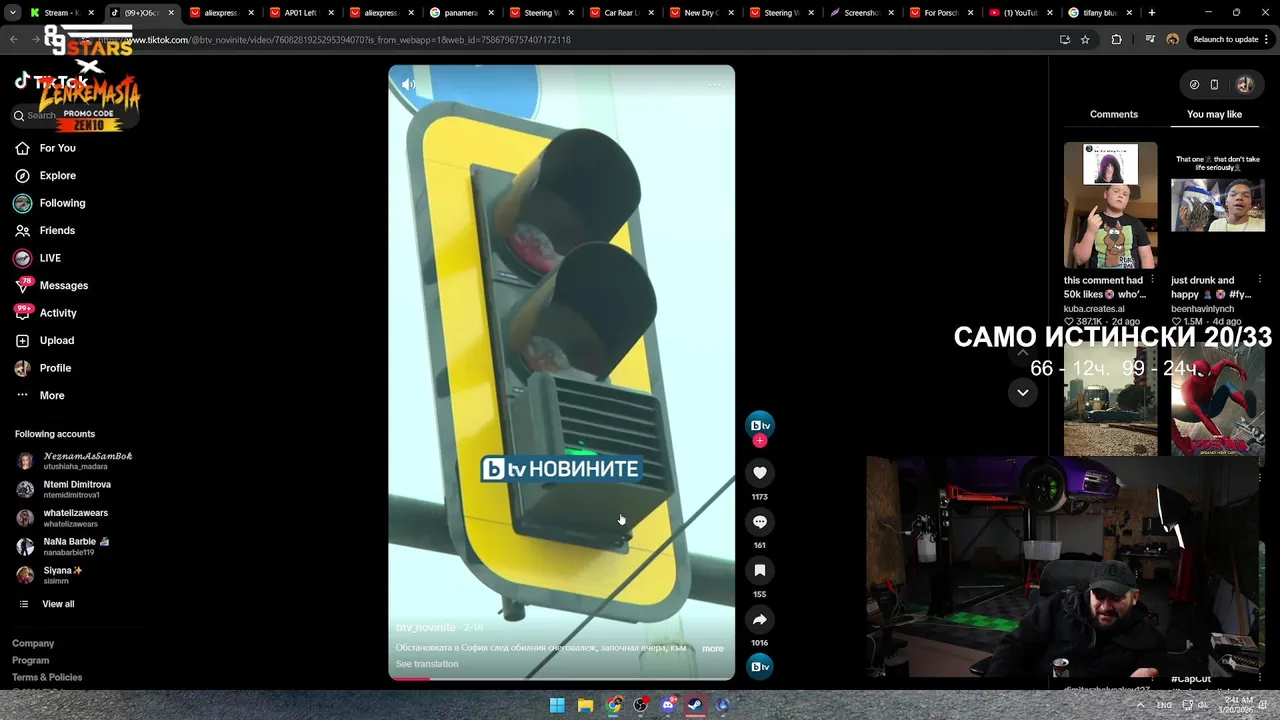Switch to the 'You may like' tab

click(x=1214, y=115)
